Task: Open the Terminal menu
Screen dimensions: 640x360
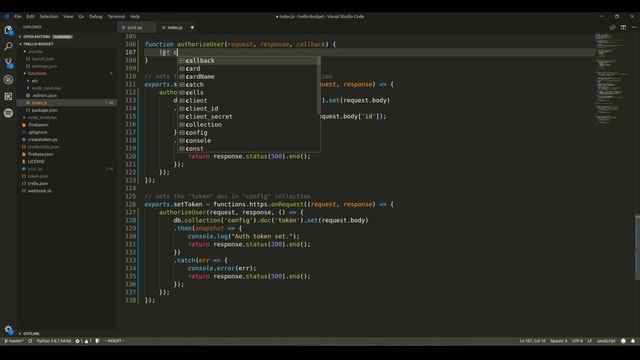Action: (116, 17)
